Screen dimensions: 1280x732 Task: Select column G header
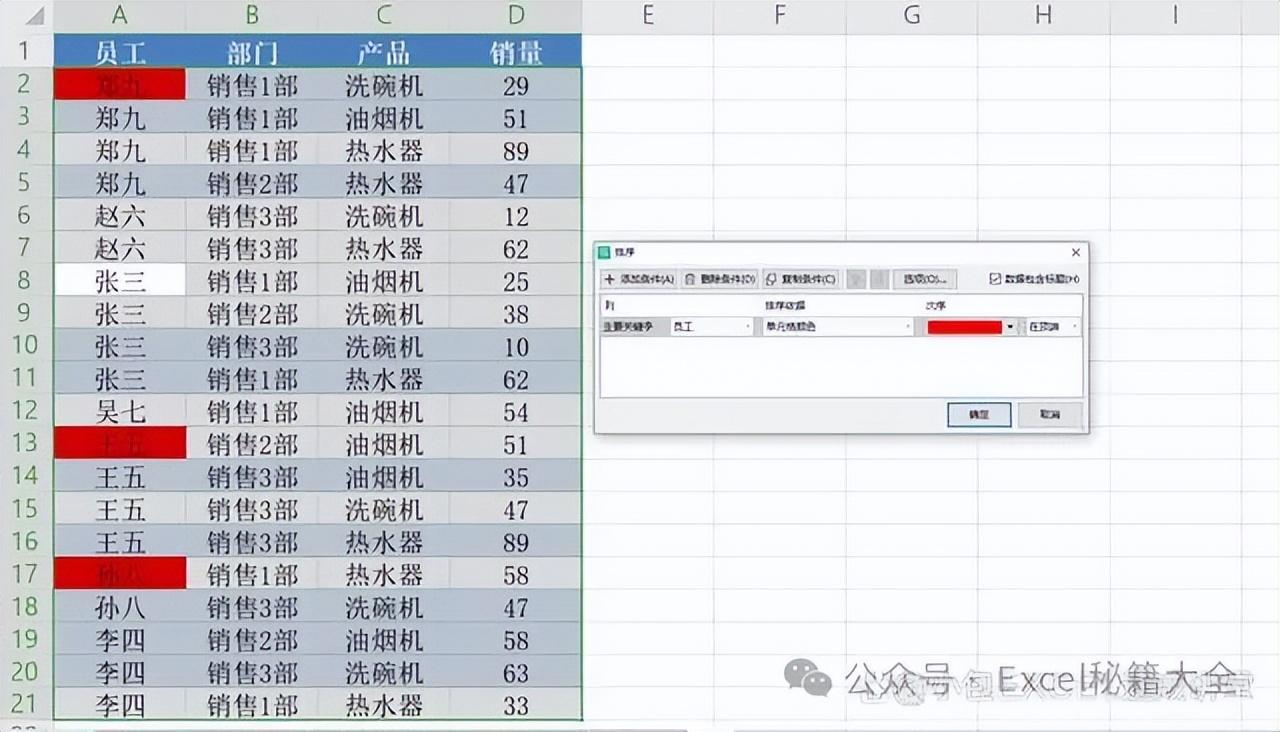[912, 15]
